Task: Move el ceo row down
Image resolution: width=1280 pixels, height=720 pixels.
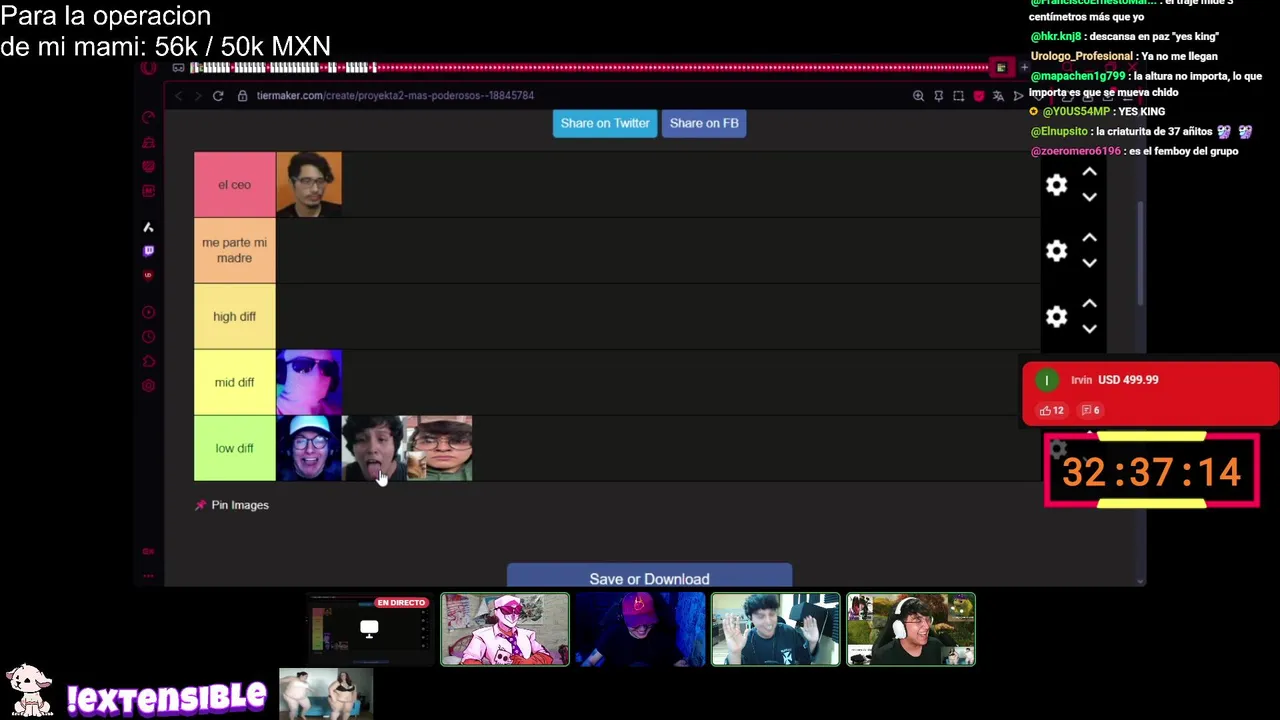Action: coord(1089,197)
